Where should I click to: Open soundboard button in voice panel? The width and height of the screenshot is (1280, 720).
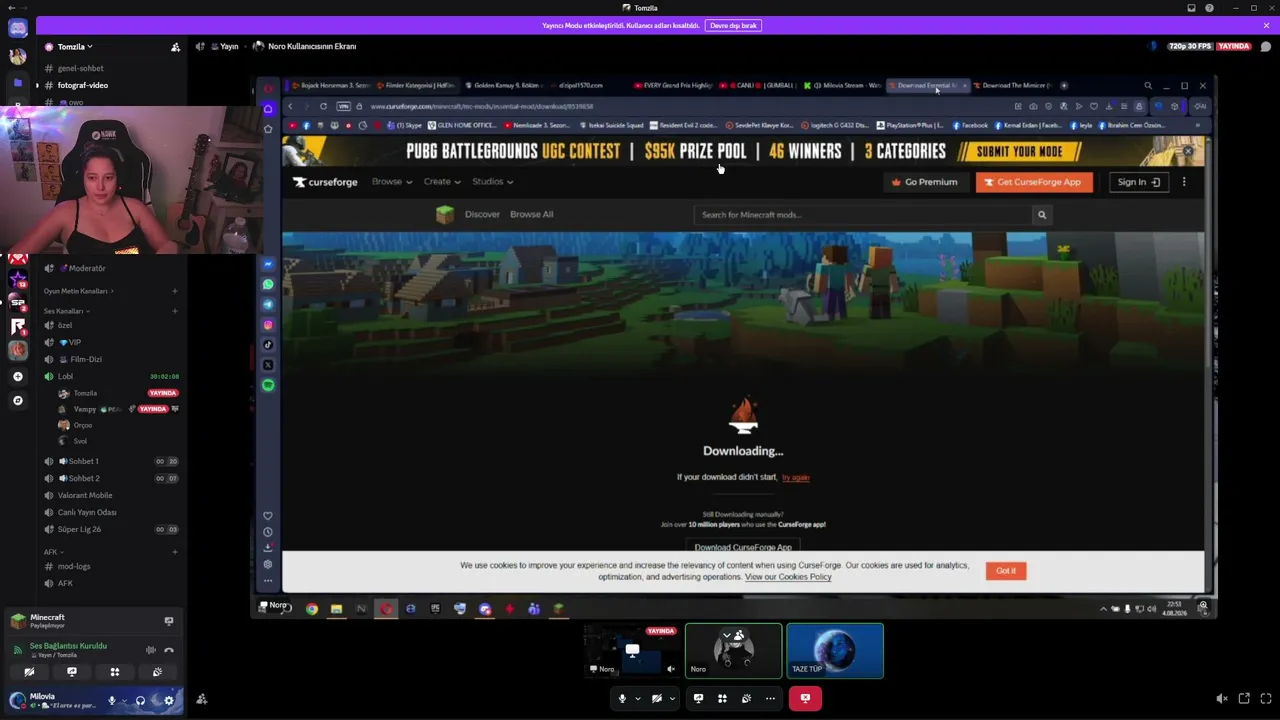pyautogui.click(x=157, y=672)
